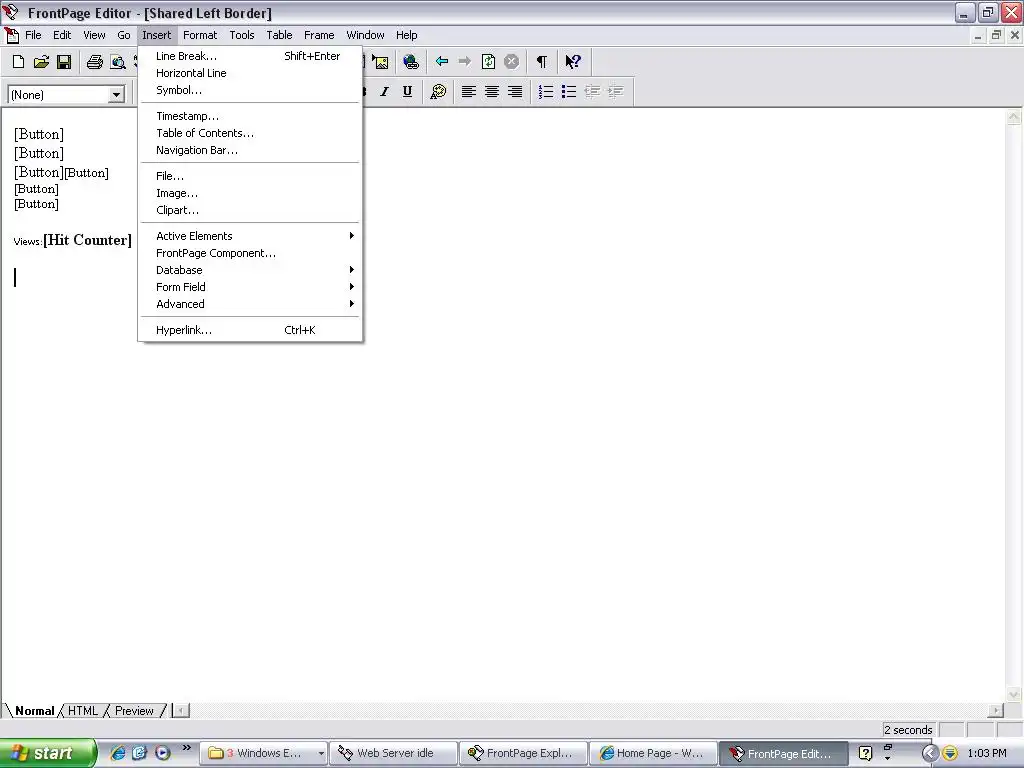Toggle underline formatting
Screen dimensions: 1024x768
point(407,91)
